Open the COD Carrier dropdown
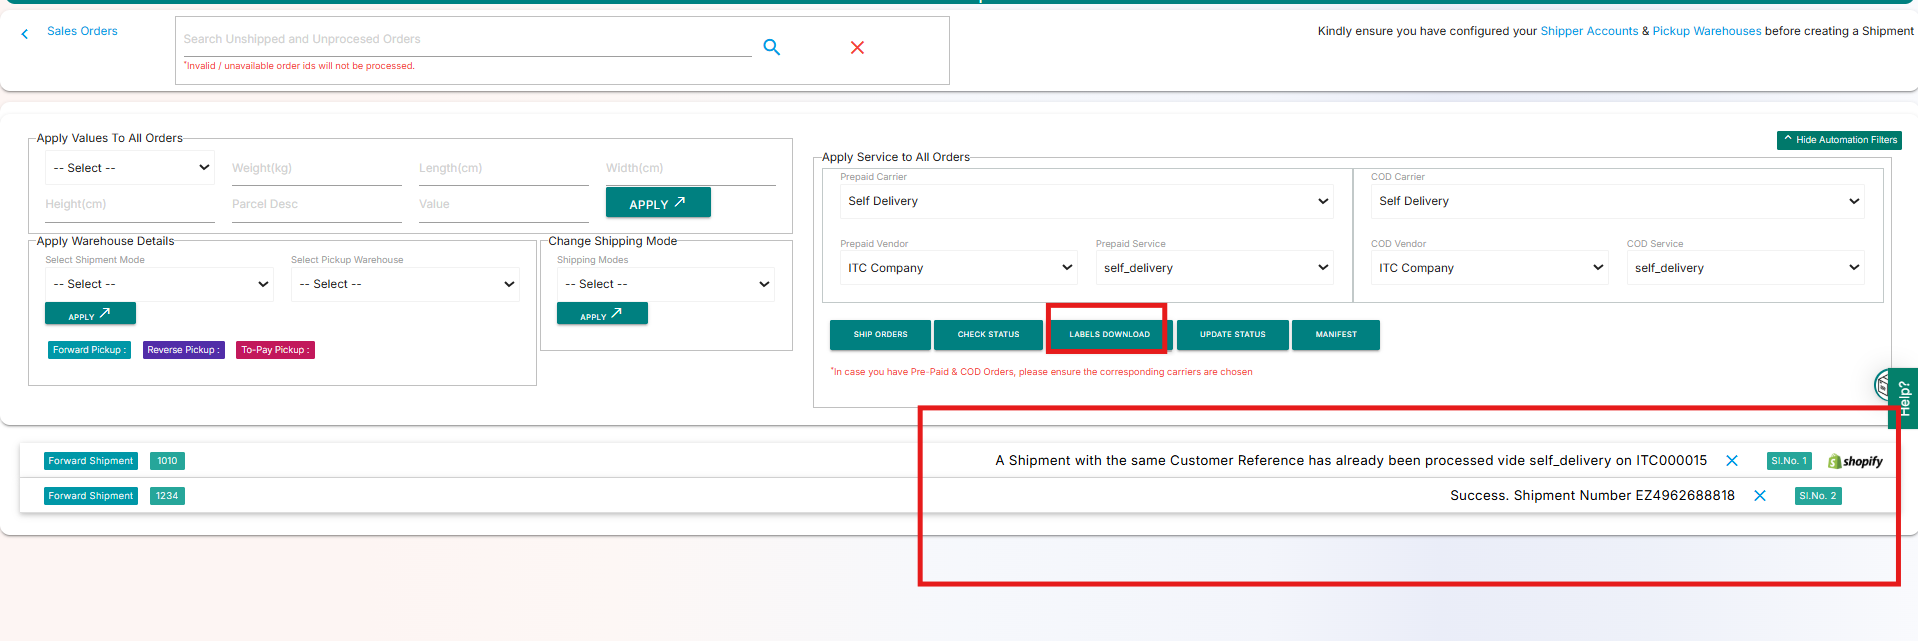This screenshot has height=641, width=1918. 1617,201
